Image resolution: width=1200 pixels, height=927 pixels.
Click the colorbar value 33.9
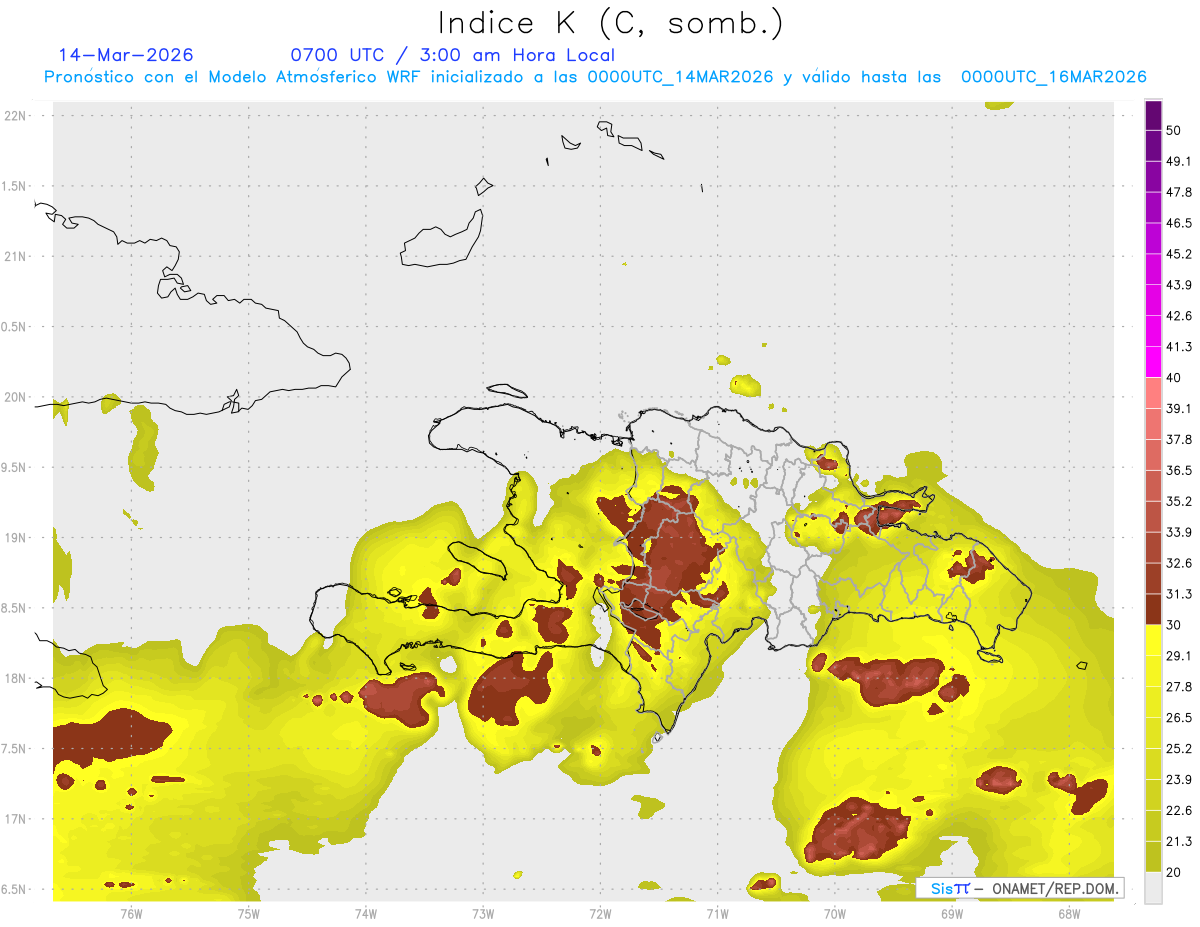tap(1180, 532)
